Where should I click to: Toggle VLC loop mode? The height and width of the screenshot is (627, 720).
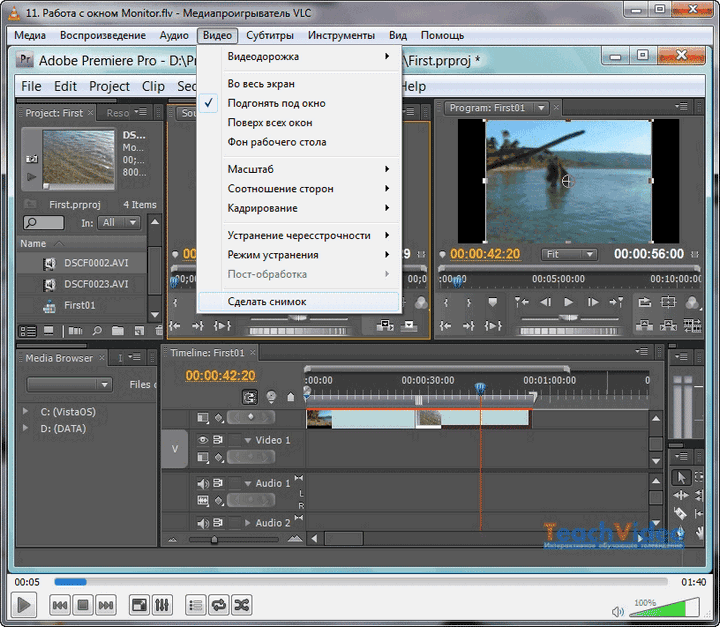219,605
